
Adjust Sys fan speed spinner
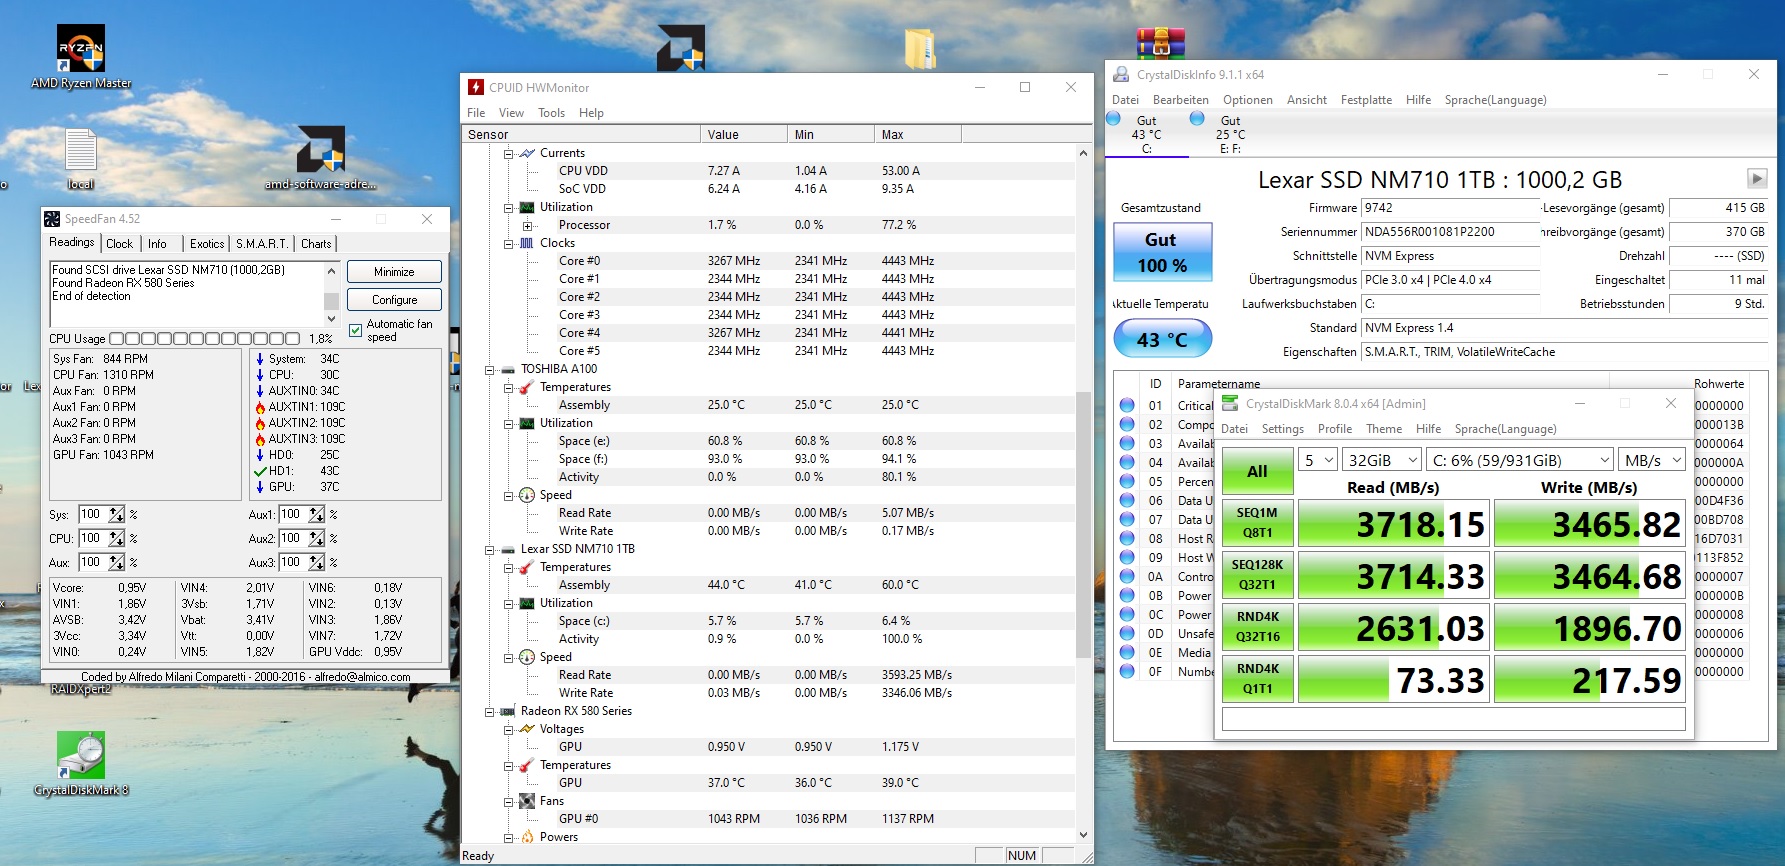point(117,514)
